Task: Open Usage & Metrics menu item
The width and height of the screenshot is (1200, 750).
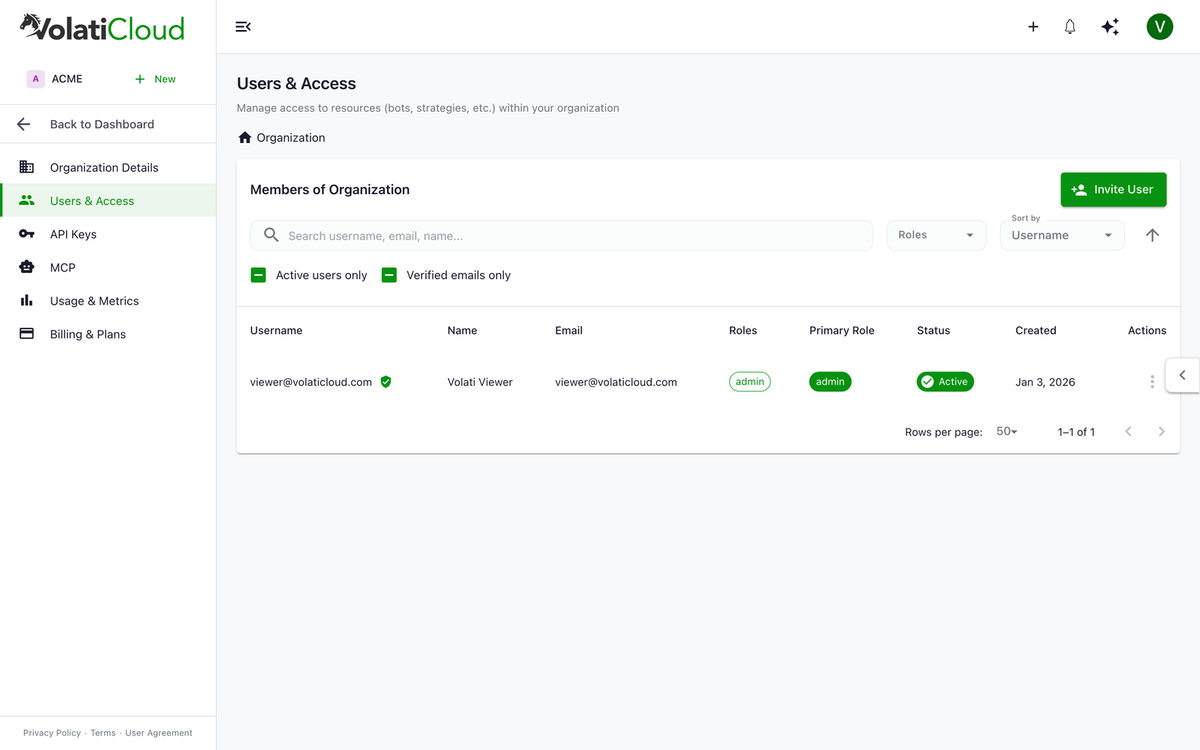Action: (x=108, y=300)
